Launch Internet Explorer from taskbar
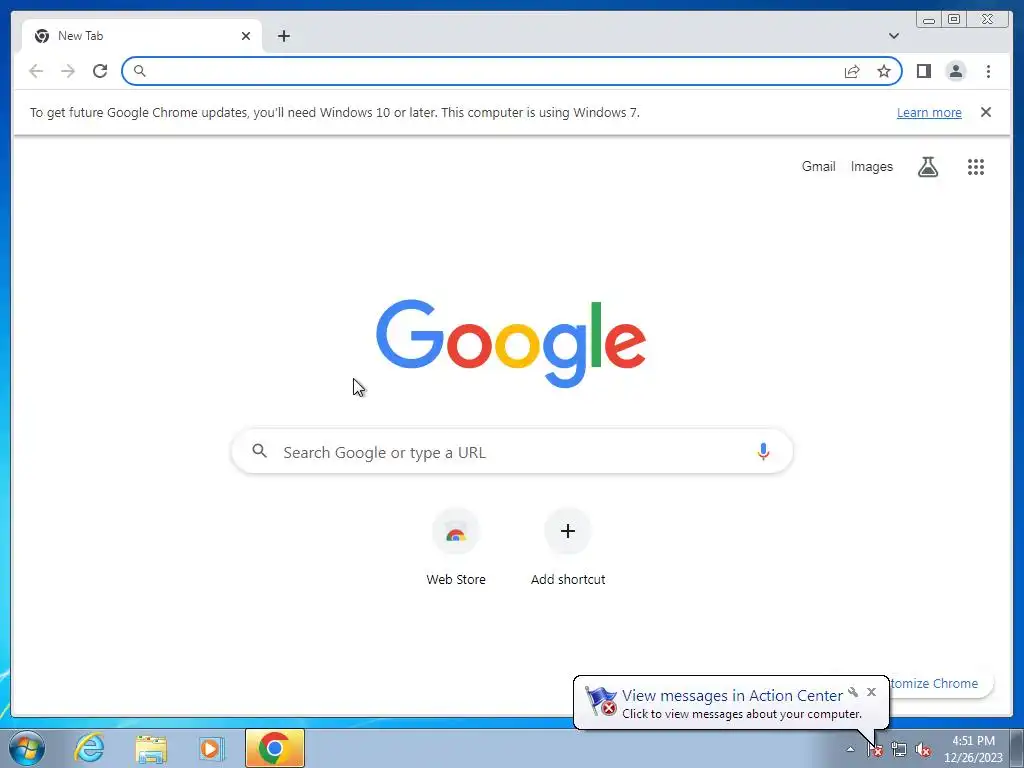This screenshot has width=1024, height=768. (89, 748)
